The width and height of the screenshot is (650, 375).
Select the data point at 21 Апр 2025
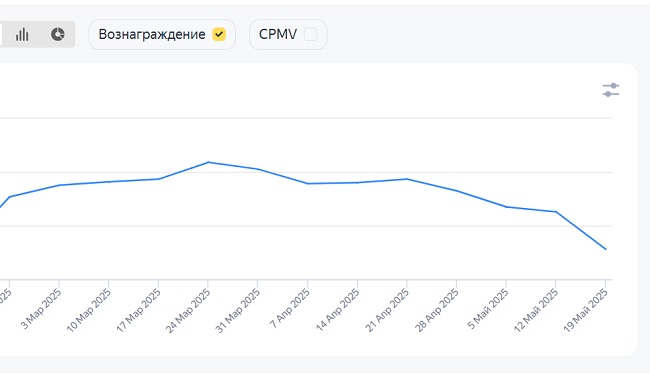pyautogui.click(x=407, y=179)
